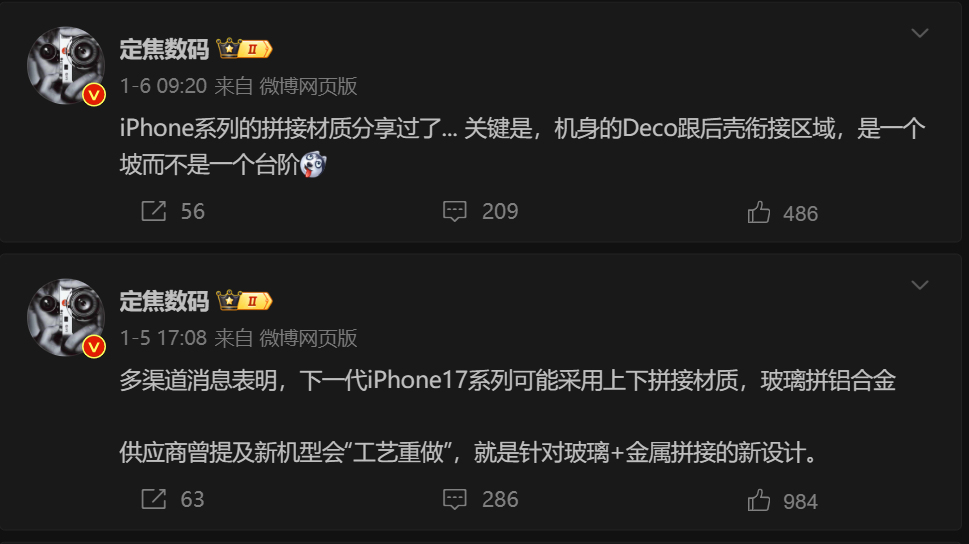
Task: Like the post with 984 likes
Action: click(x=759, y=501)
